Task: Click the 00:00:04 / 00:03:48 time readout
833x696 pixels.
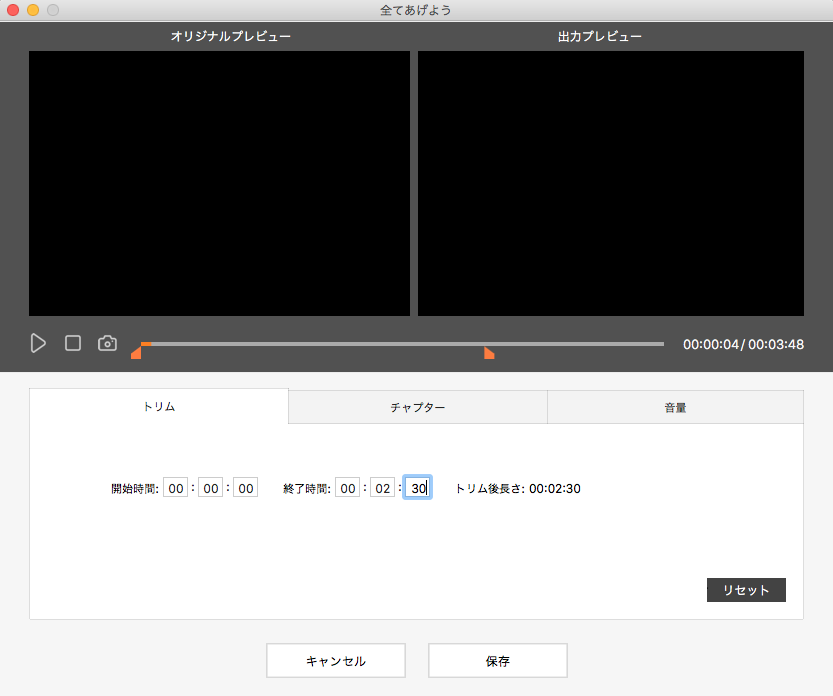Action: click(x=743, y=344)
